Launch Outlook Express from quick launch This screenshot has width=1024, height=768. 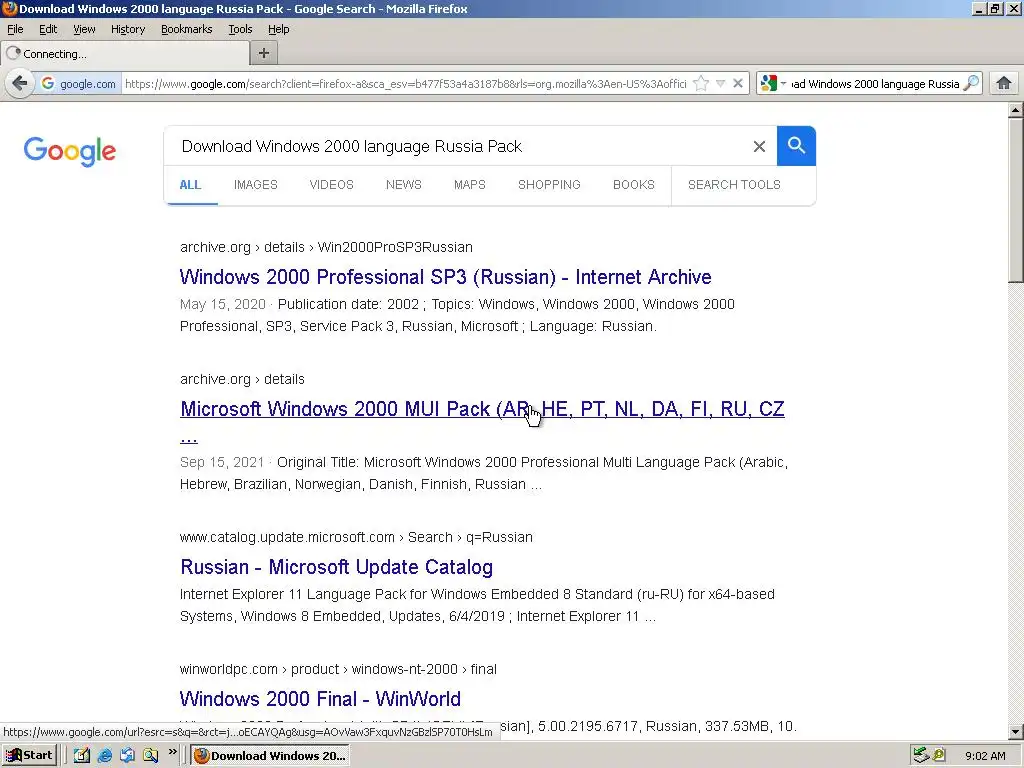tap(127, 756)
